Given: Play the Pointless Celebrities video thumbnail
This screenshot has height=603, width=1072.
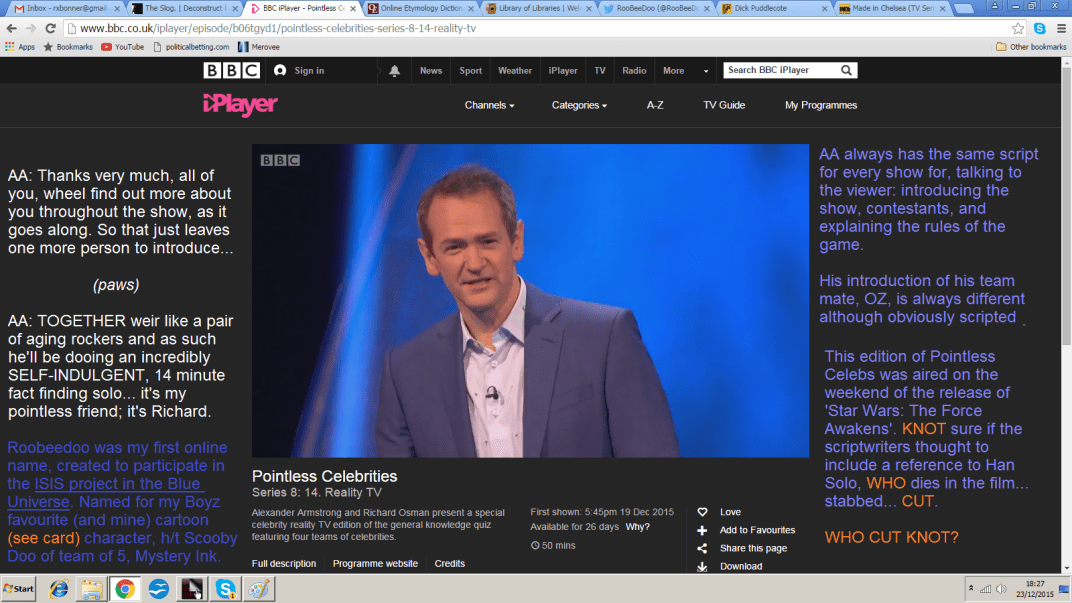Looking at the screenshot, I should 530,300.
